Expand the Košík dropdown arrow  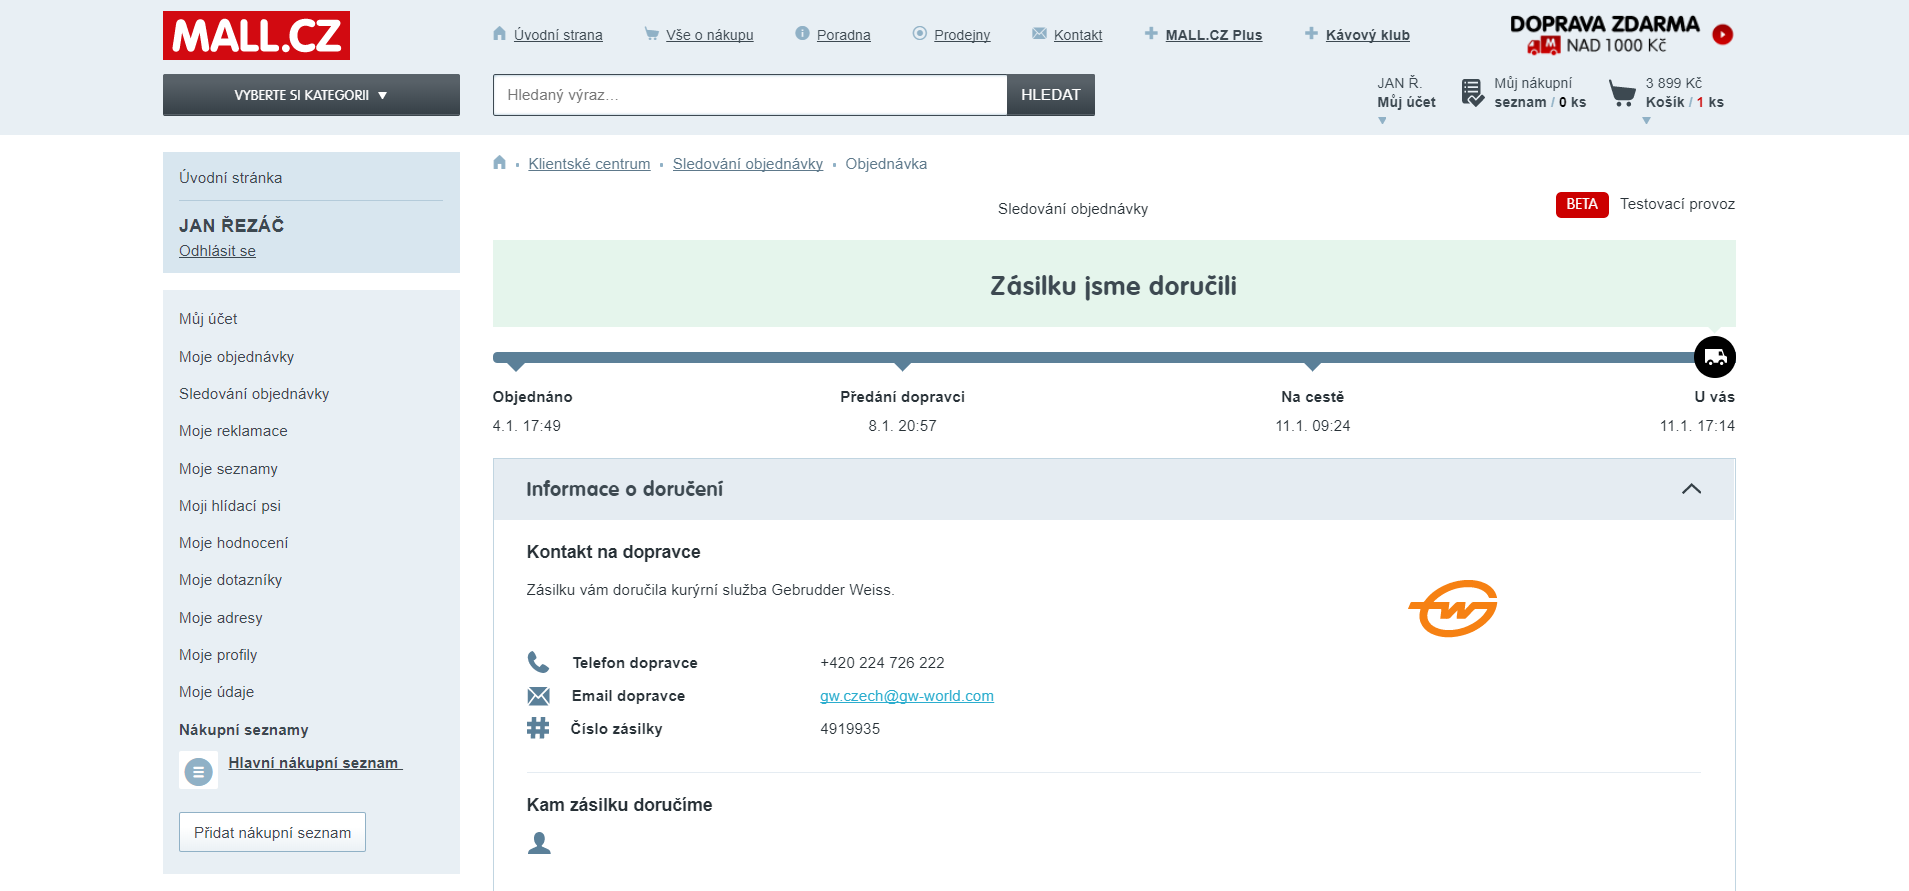click(1646, 120)
